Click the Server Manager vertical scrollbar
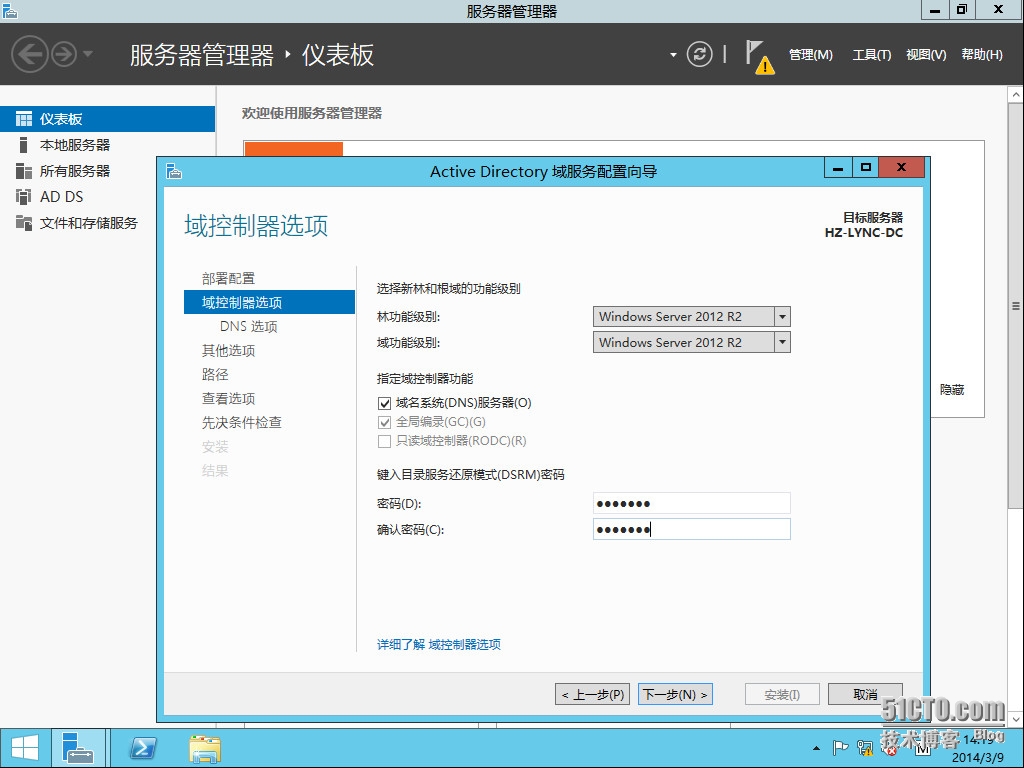The height and width of the screenshot is (768, 1024). (x=1016, y=307)
